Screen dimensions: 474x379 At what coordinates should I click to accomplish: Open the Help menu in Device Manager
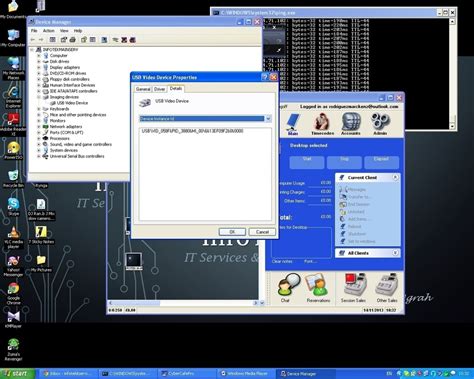click(78, 31)
